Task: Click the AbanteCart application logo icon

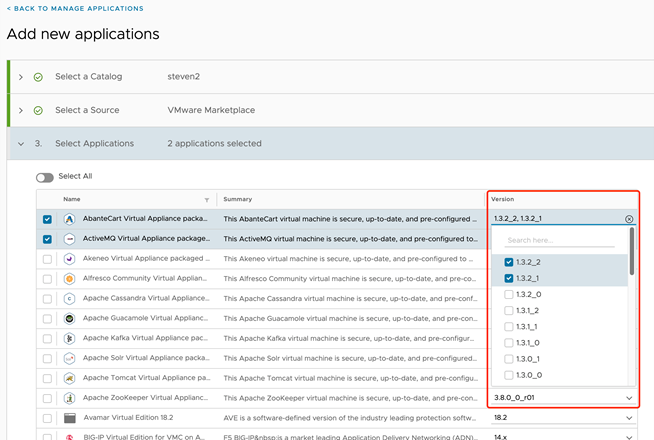Action: [x=70, y=219]
